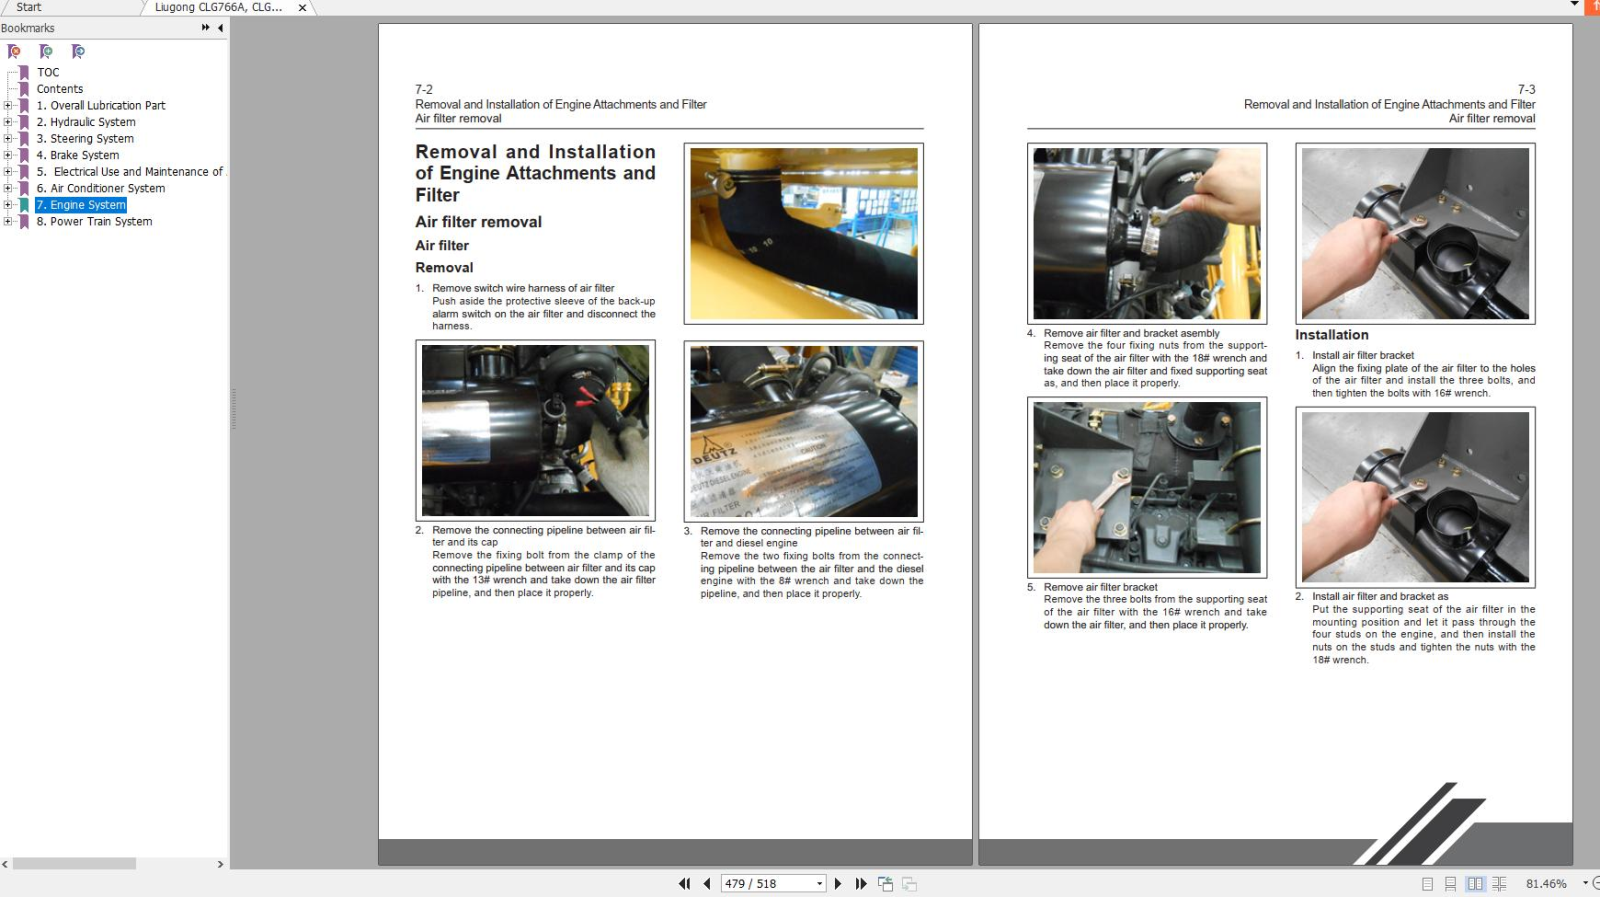Select the Liugong CLG766A document tab
This screenshot has height=897, width=1600.
218,7
